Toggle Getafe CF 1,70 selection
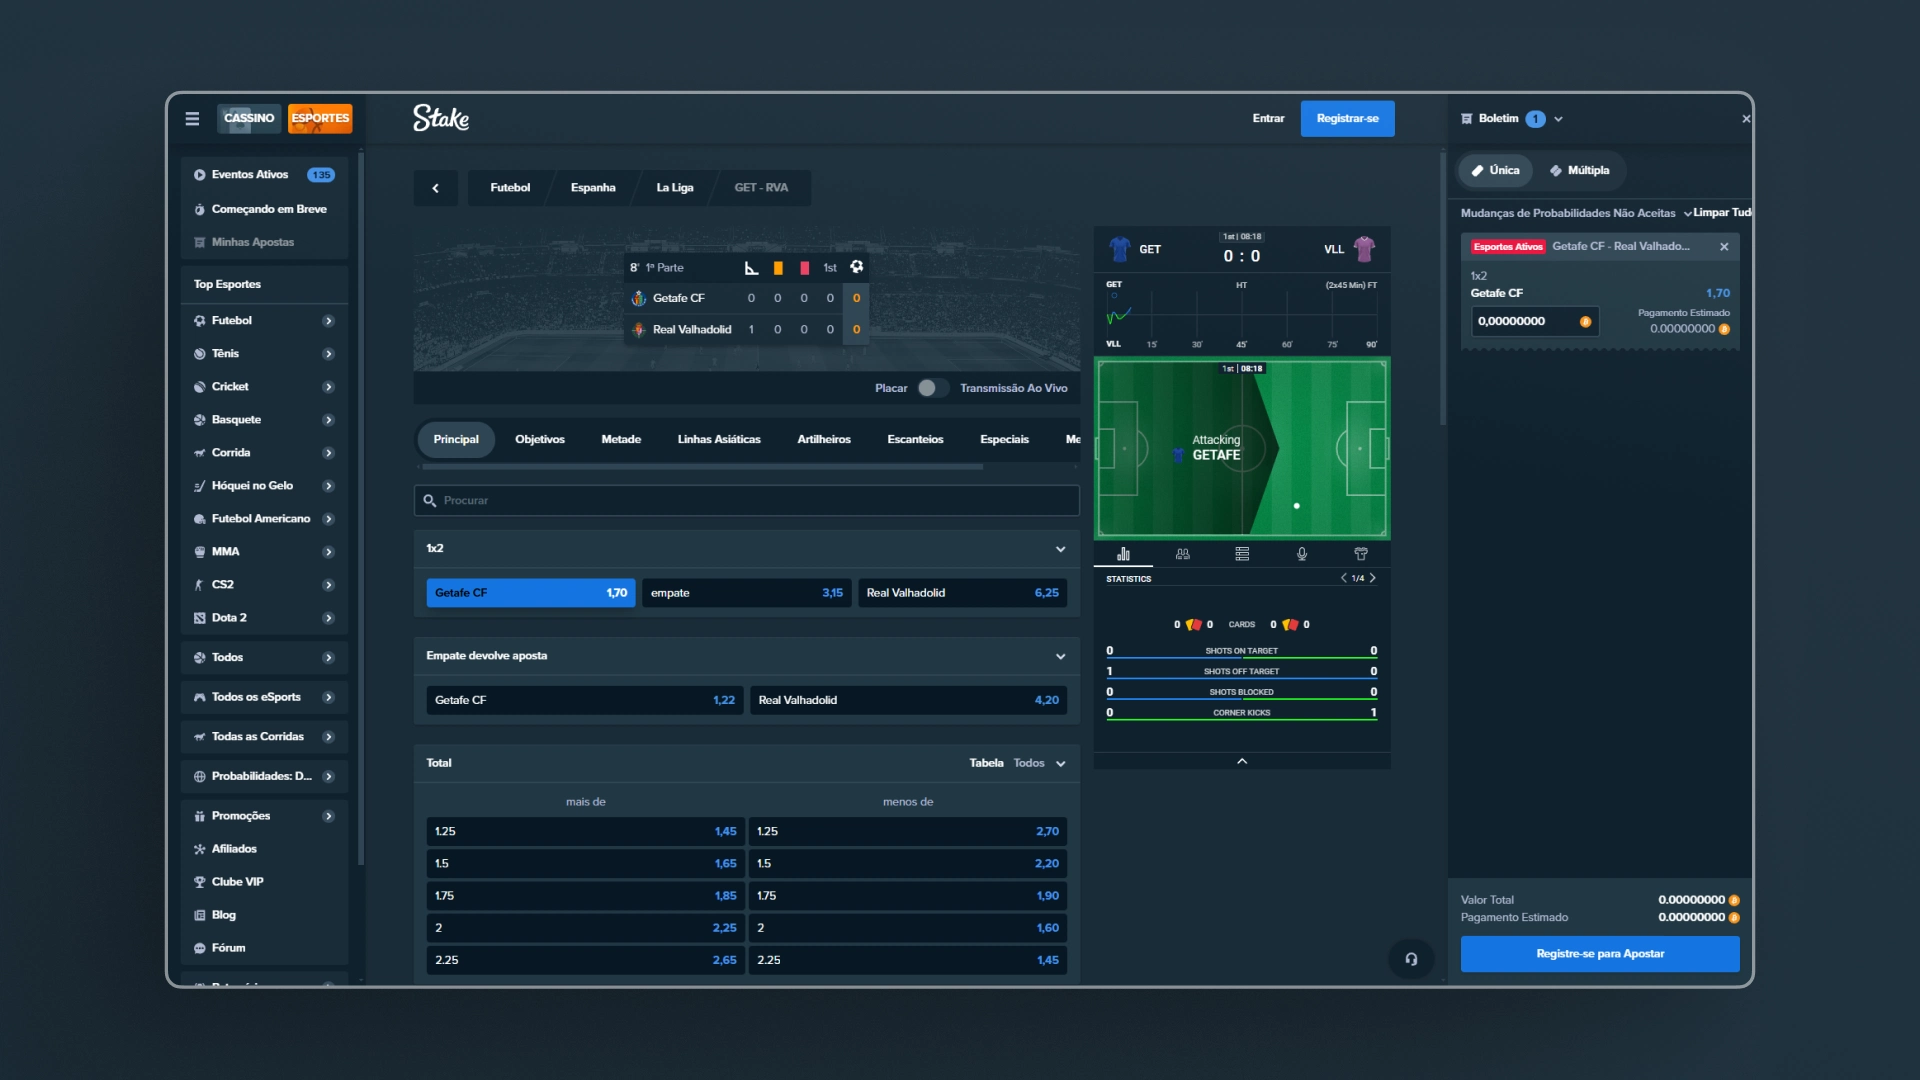Screen dimensions: 1920x1080 coord(531,593)
